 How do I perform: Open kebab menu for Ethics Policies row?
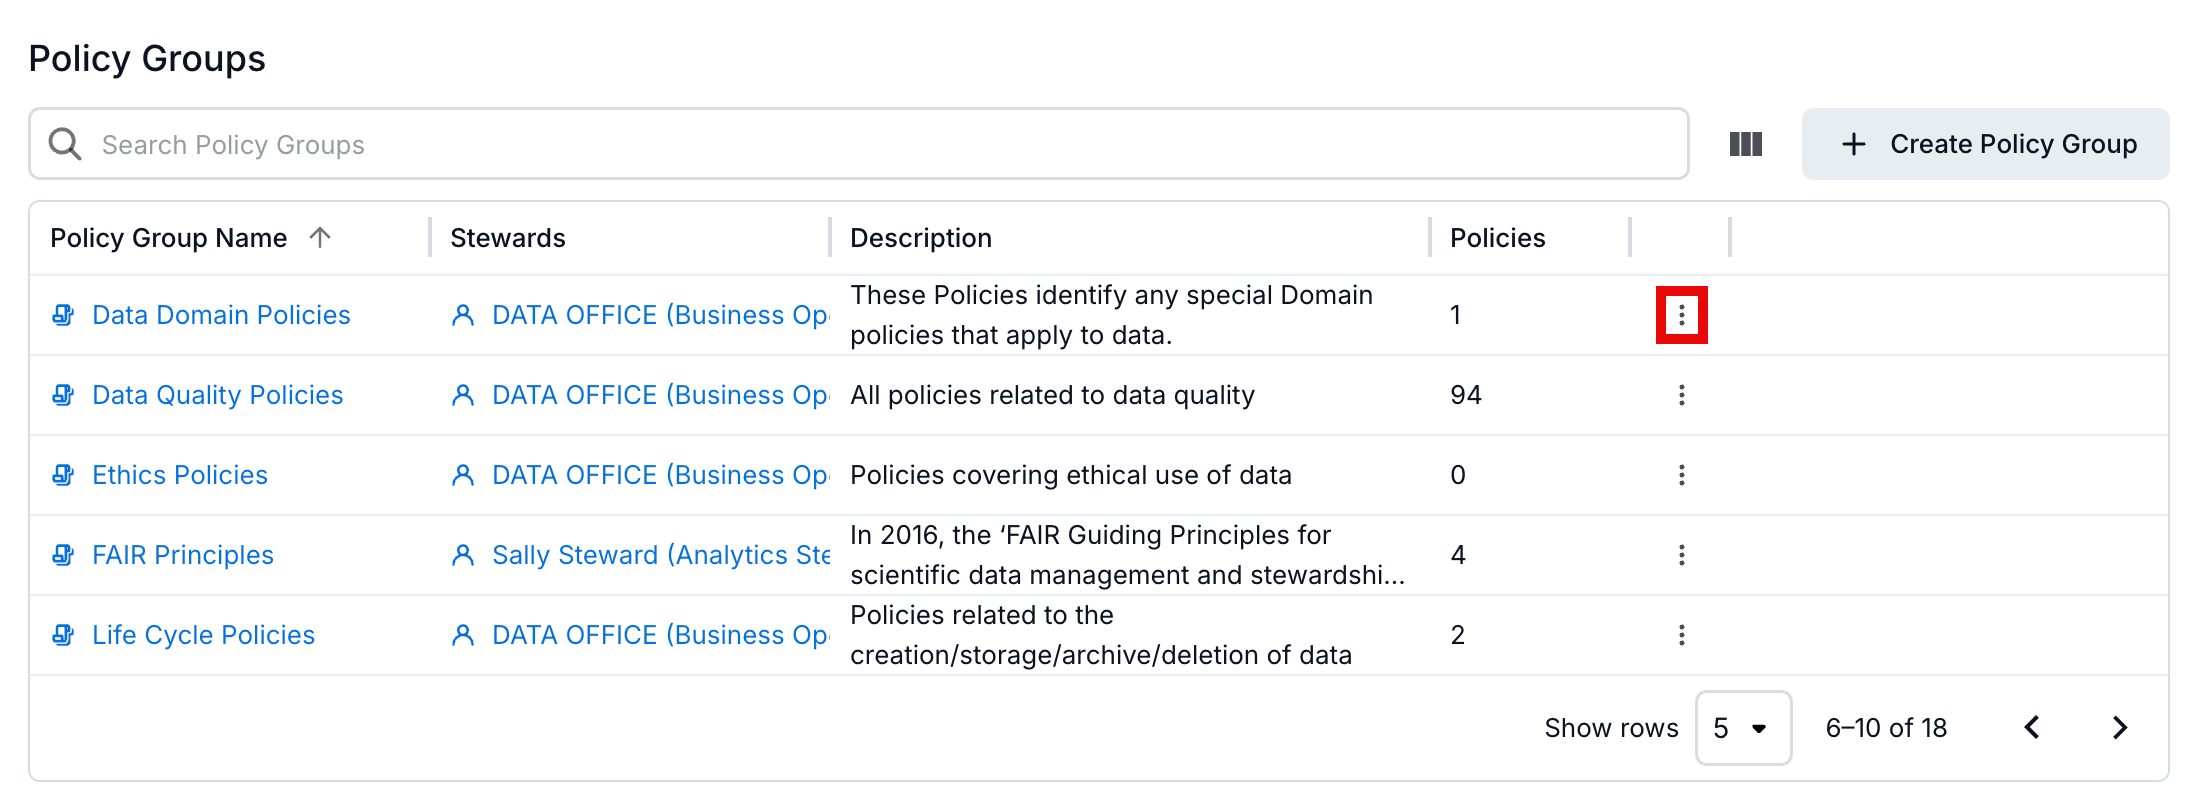coord(1681,475)
